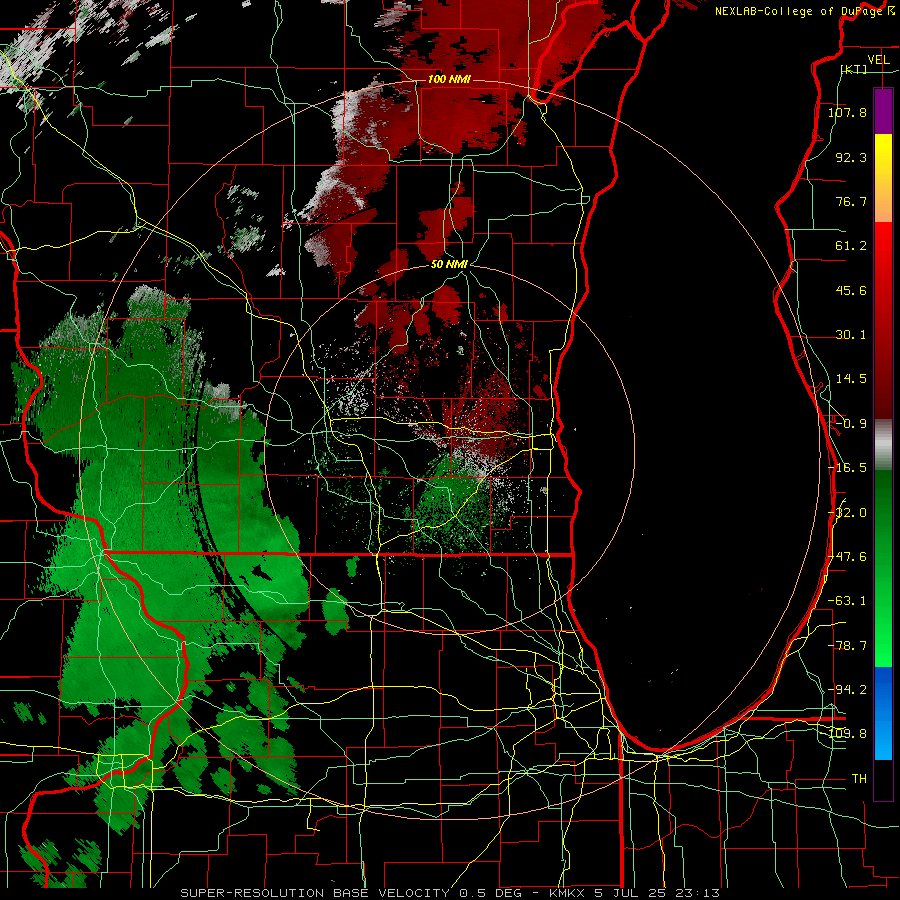Screen dimensions: 900x900
Task: Click the 61.2 value on velocity scale
Action: click(851, 246)
